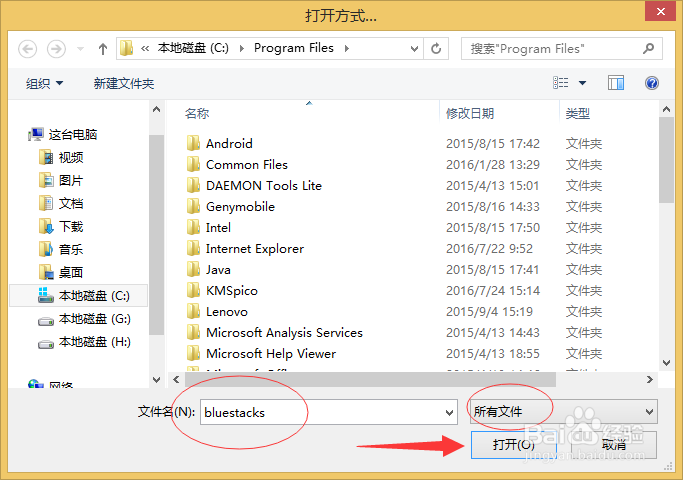This screenshot has height=480, width=683.
Task: Select 本地磁盘 (C:) in the address path
Action: (x=193, y=48)
